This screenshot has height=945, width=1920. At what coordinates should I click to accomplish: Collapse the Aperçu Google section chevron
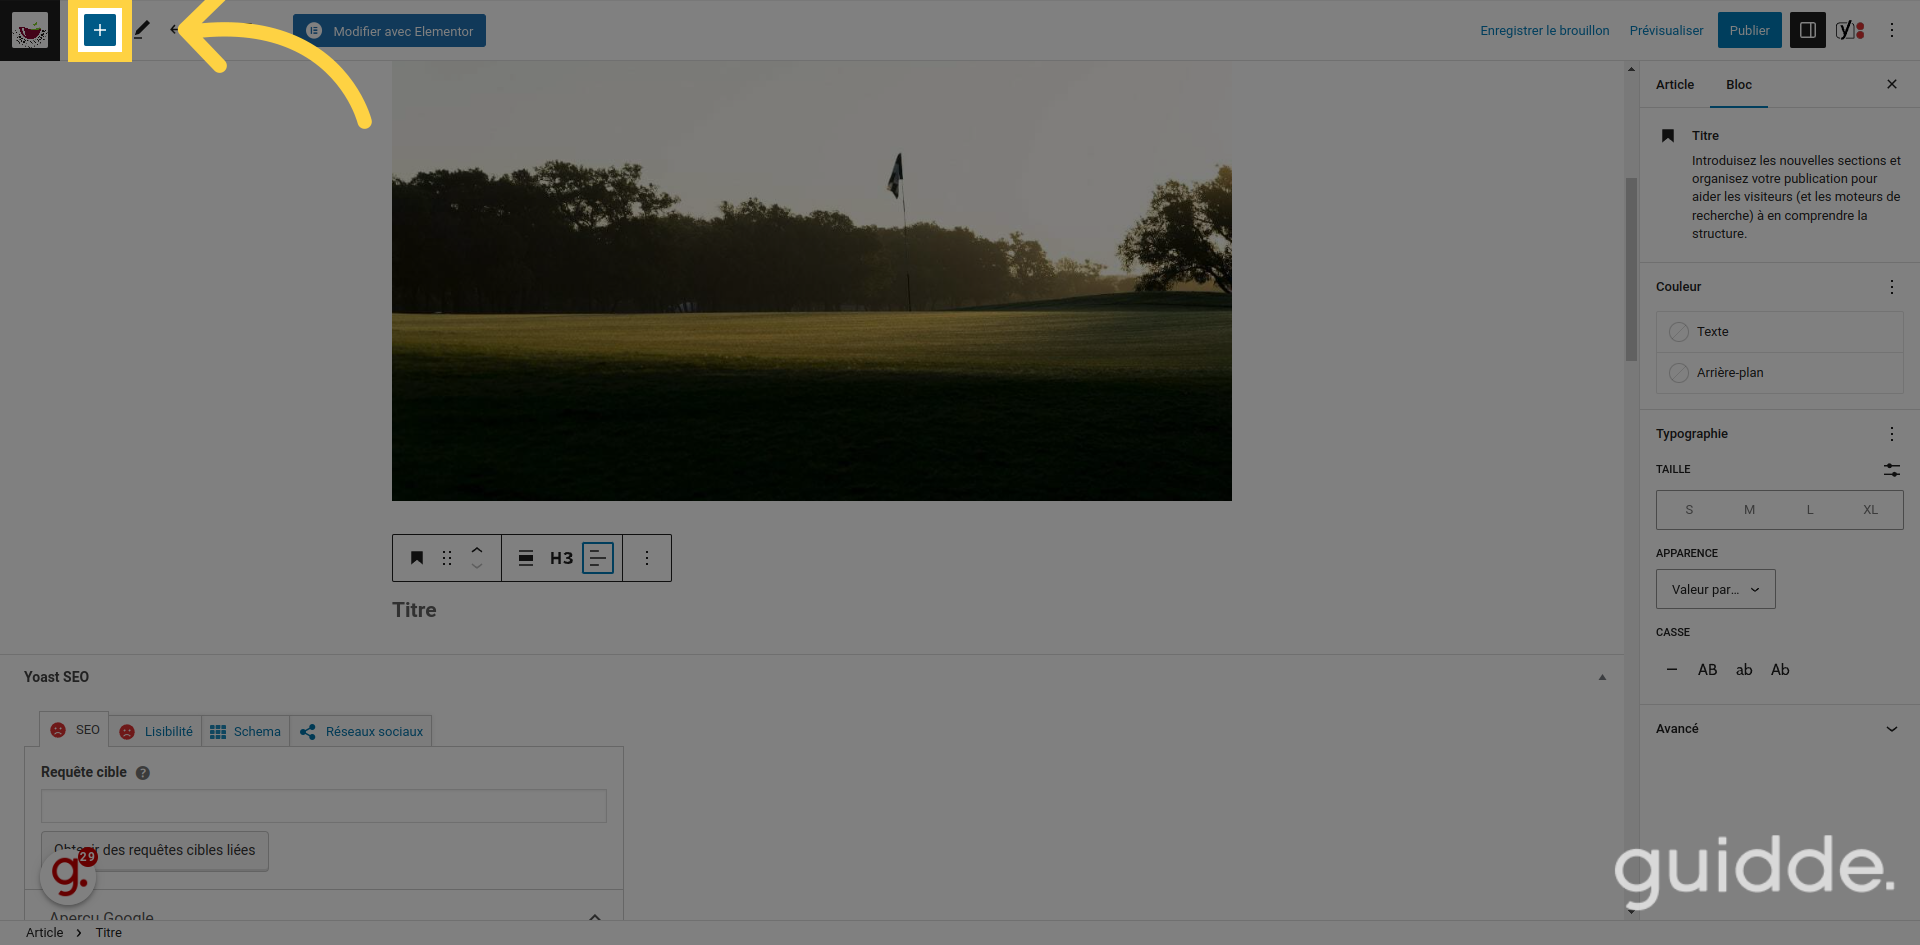[x=595, y=915]
